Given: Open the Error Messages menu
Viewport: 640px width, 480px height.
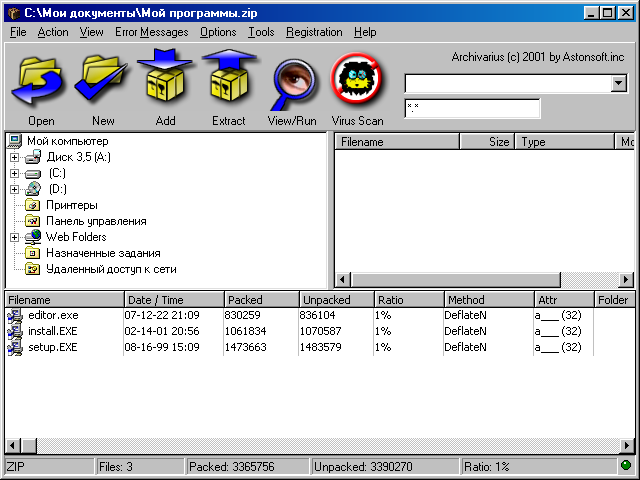Looking at the screenshot, I should coord(151,32).
